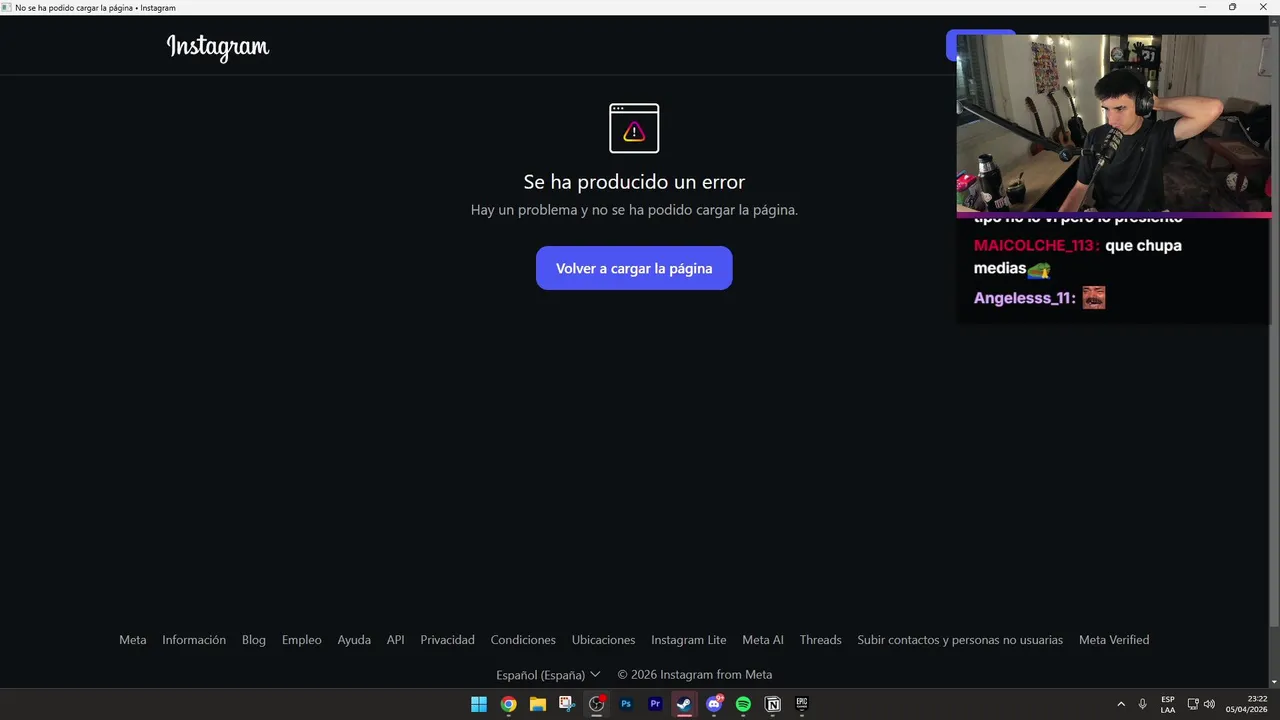The width and height of the screenshot is (1280, 720).
Task: Open Spotify from the taskbar
Action: [743, 704]
